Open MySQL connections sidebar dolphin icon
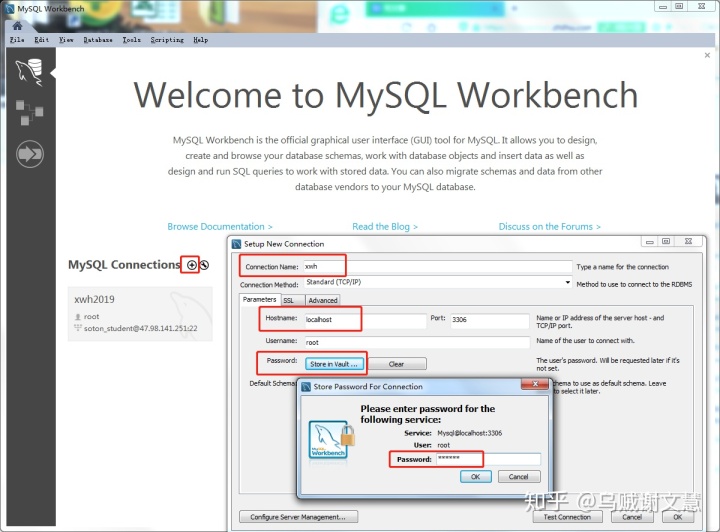 pos(29,72)
